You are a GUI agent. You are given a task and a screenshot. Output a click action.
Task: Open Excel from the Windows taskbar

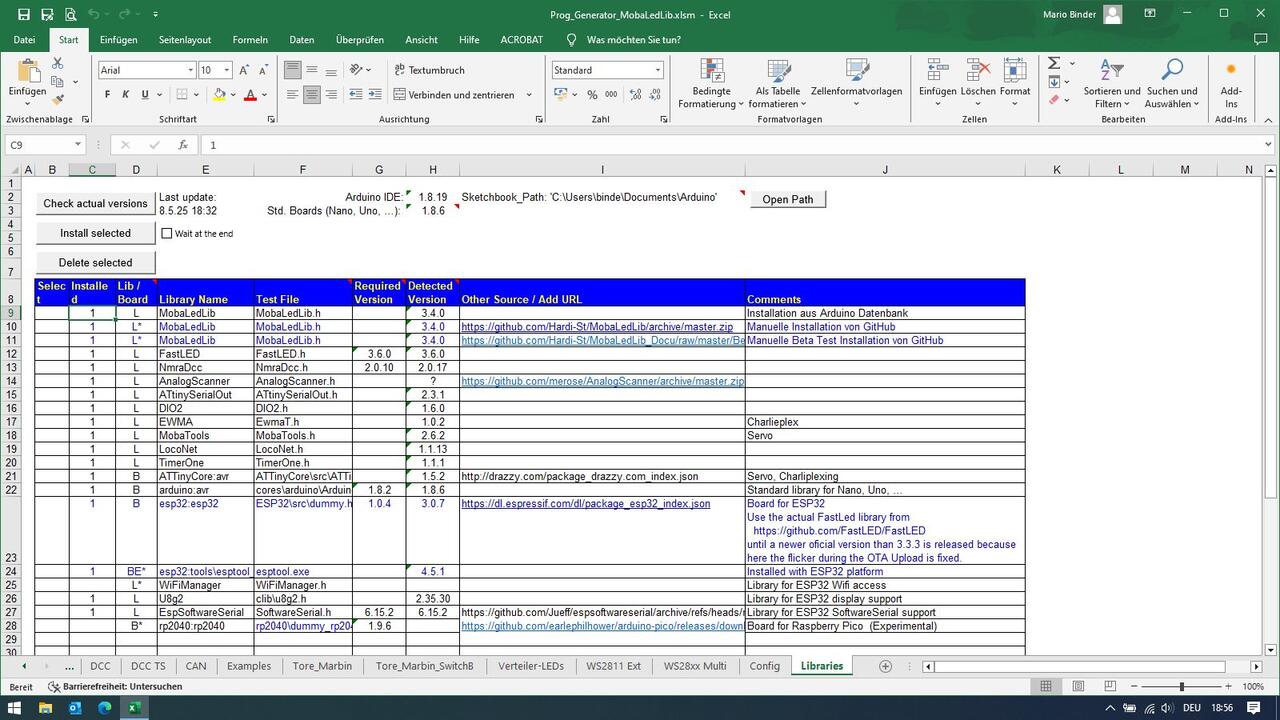pos(134,708)
